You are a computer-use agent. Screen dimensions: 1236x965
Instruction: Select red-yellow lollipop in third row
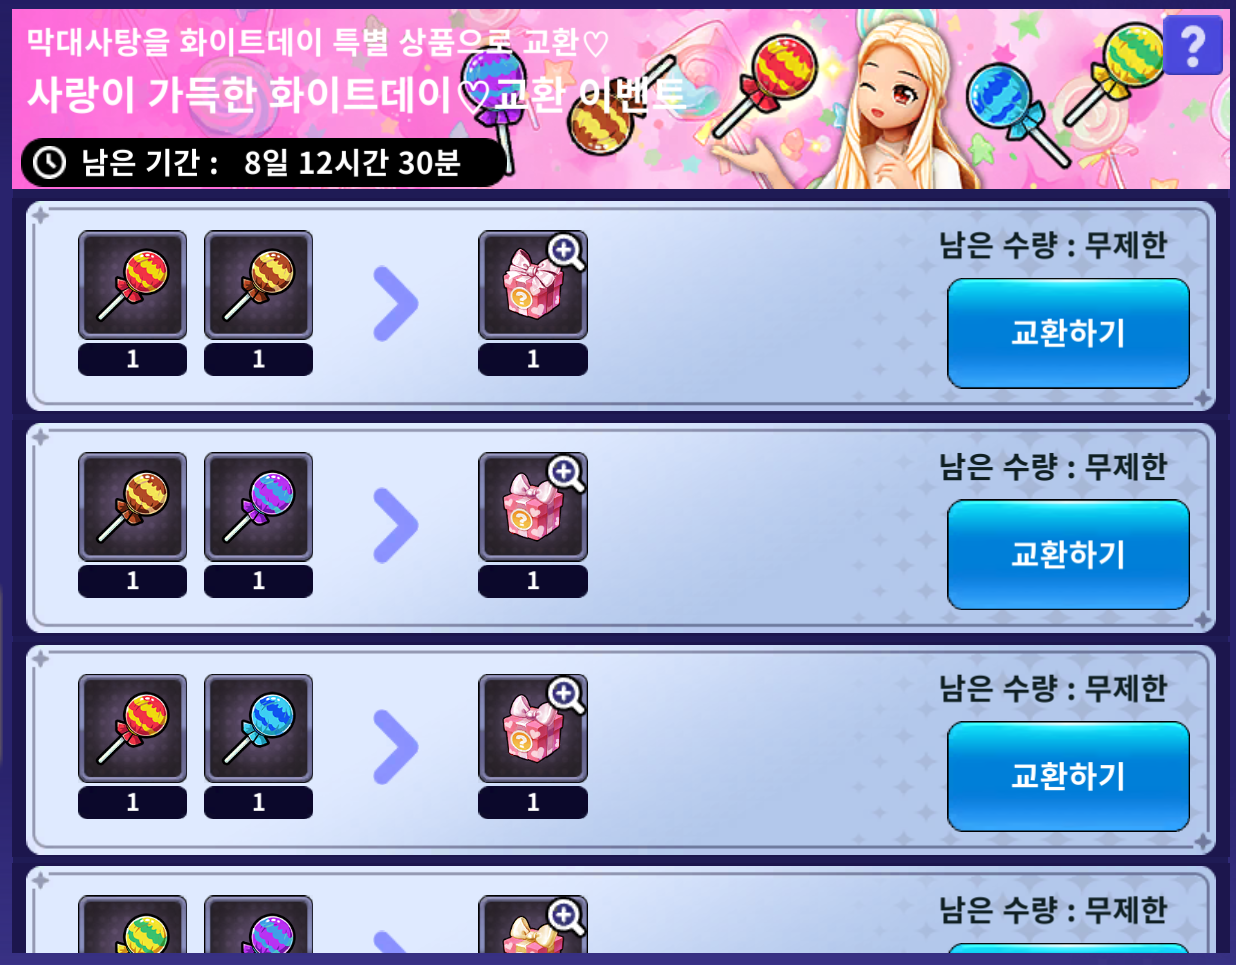pyautogui.click(x=133, y=729)
